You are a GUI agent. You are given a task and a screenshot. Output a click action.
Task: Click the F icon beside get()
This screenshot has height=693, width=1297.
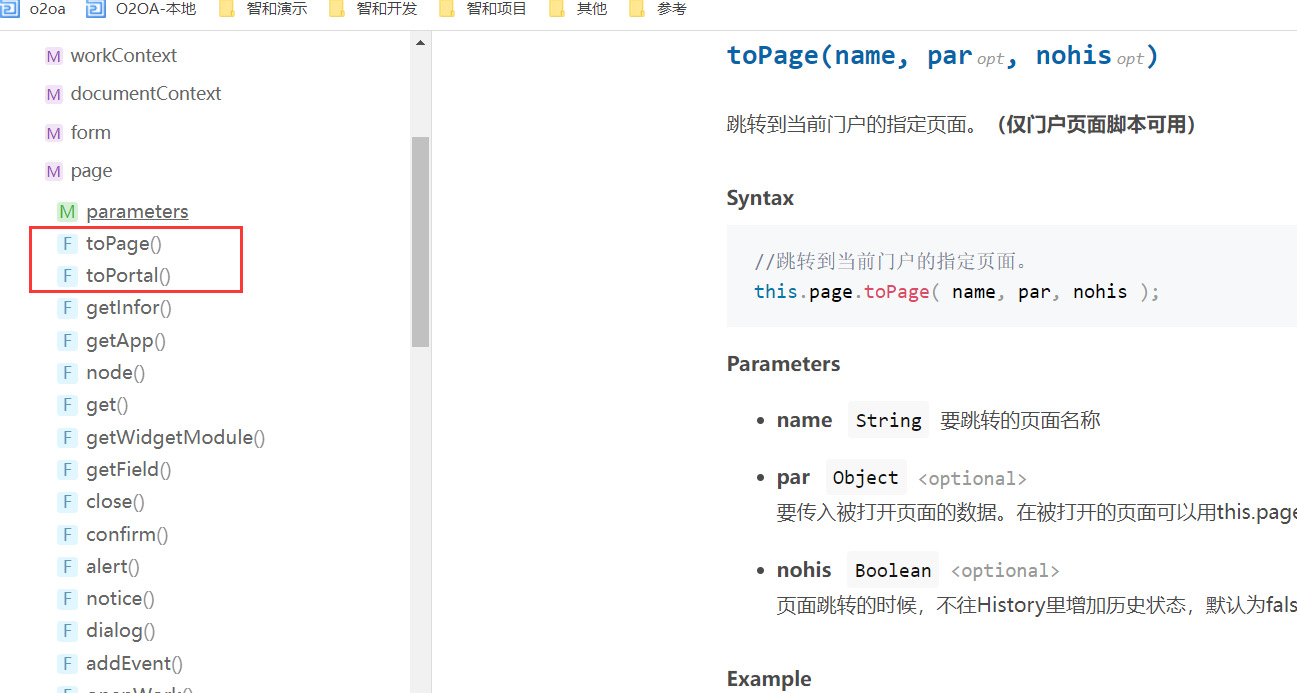(67, 404)
